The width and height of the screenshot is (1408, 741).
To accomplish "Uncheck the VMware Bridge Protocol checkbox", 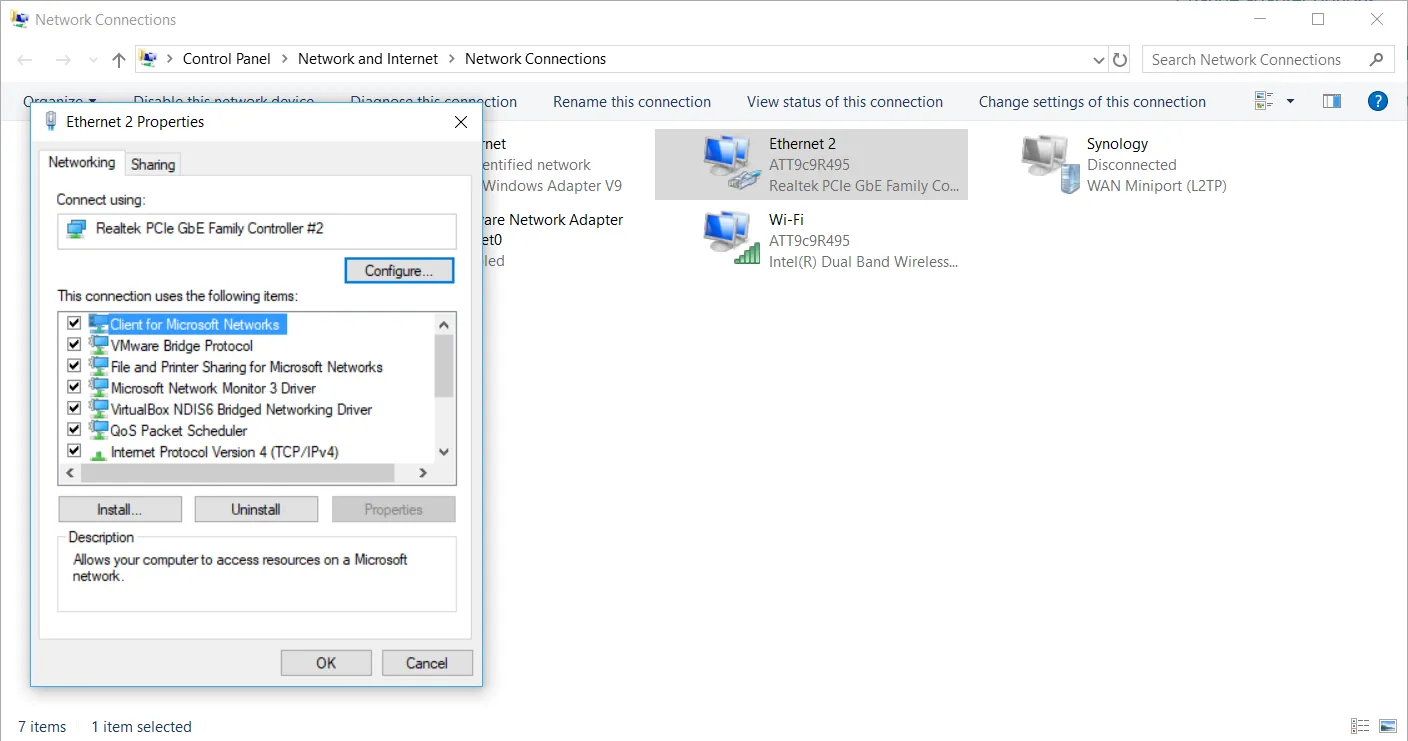I will point(74,345).
